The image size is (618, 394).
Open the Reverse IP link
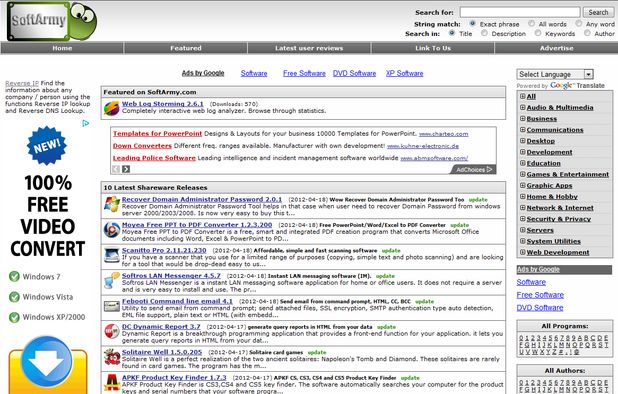(x=22, y=83)
